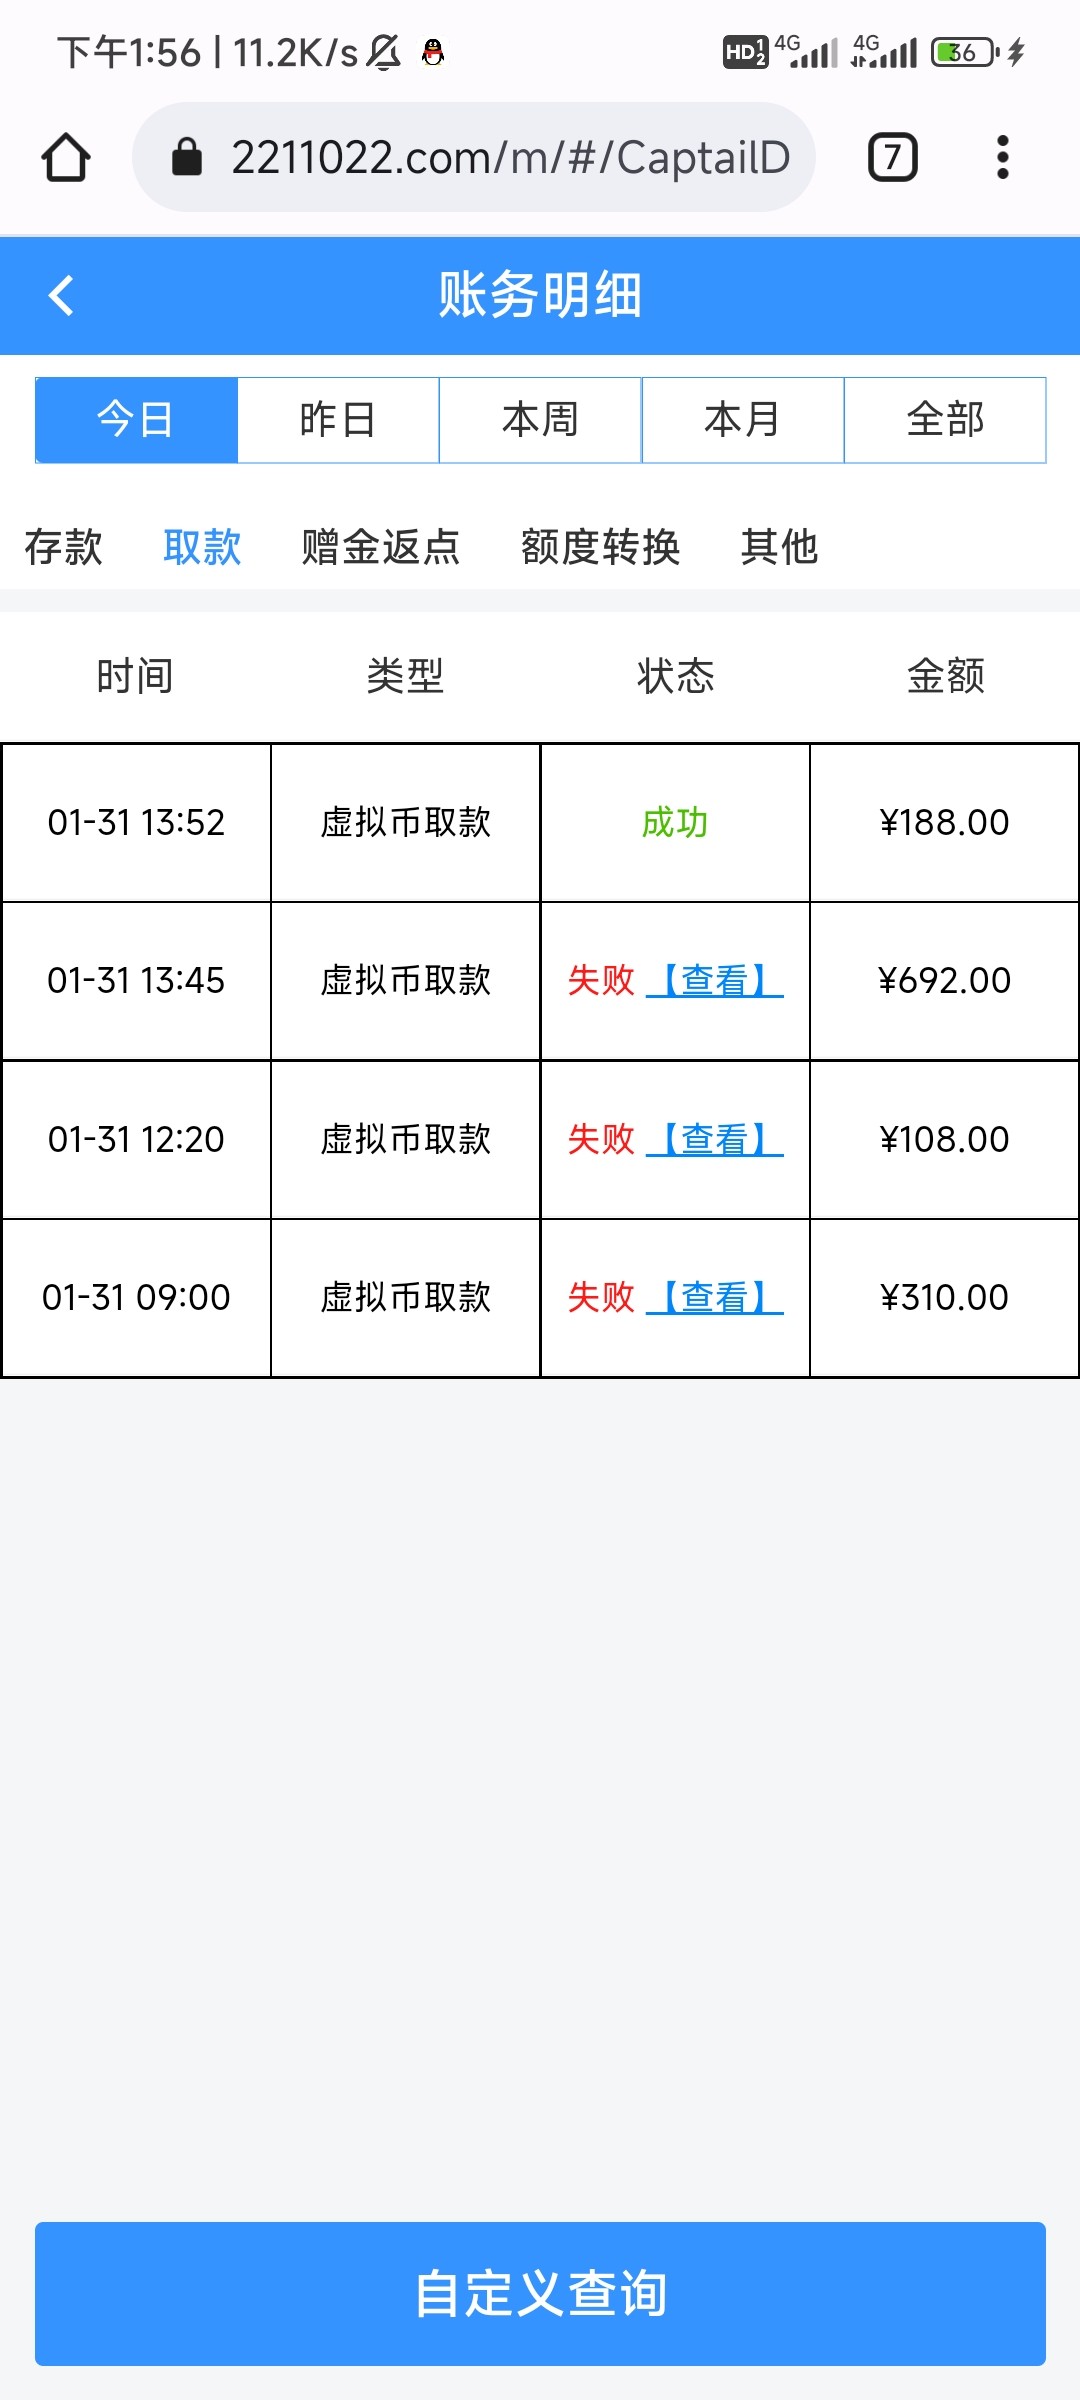Screen dimensions: 1080x2400
Task: Tap the lock icon in the address bar
Action: [x=187, y=157]
